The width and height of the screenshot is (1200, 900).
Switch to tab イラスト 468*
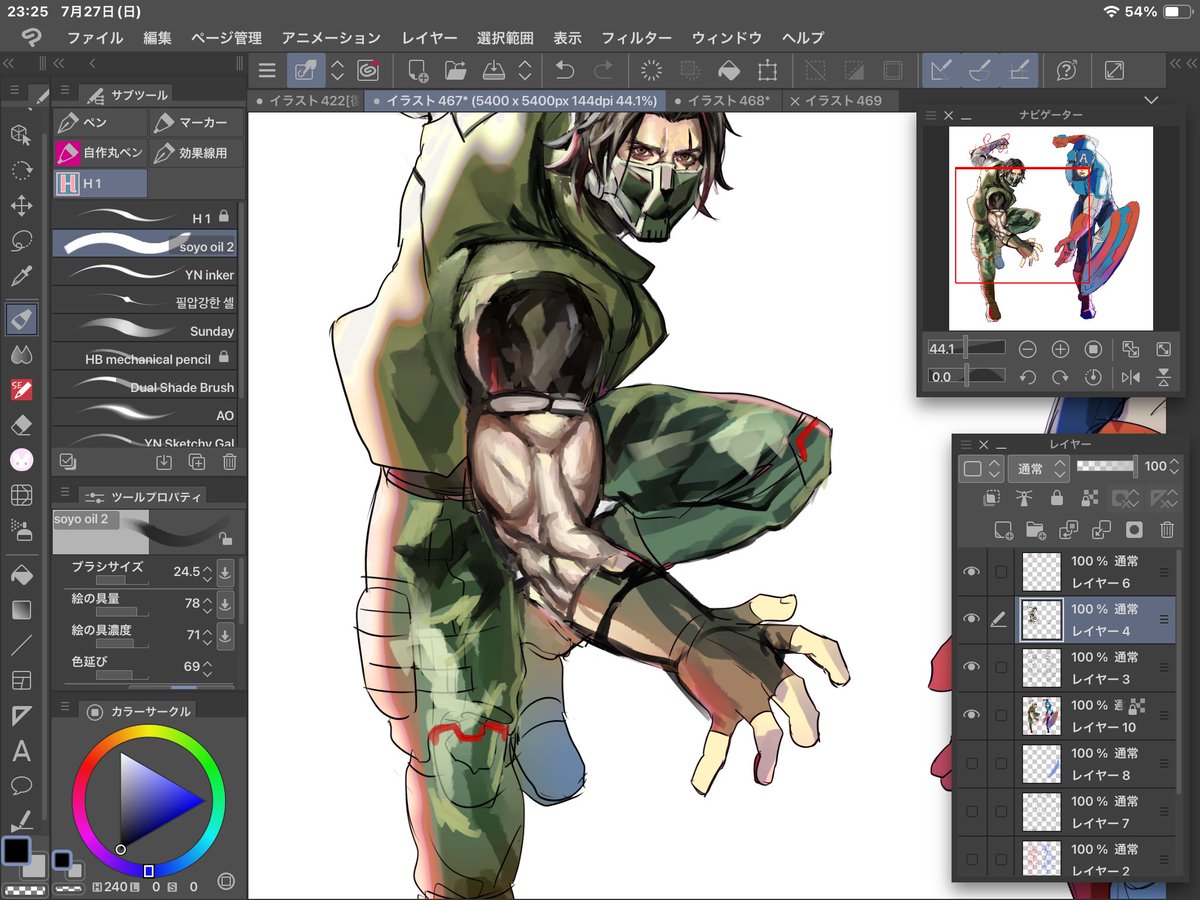723,101
